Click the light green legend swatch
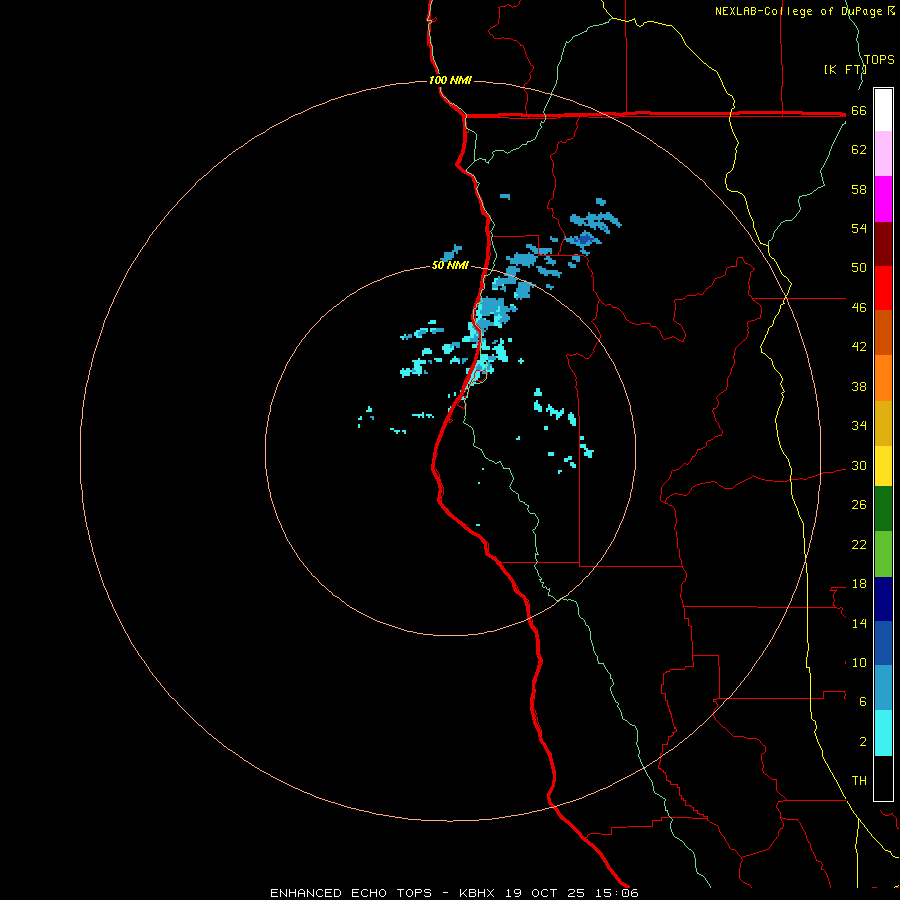Viewport: 900px width, 900px height. tap(883, 554)
